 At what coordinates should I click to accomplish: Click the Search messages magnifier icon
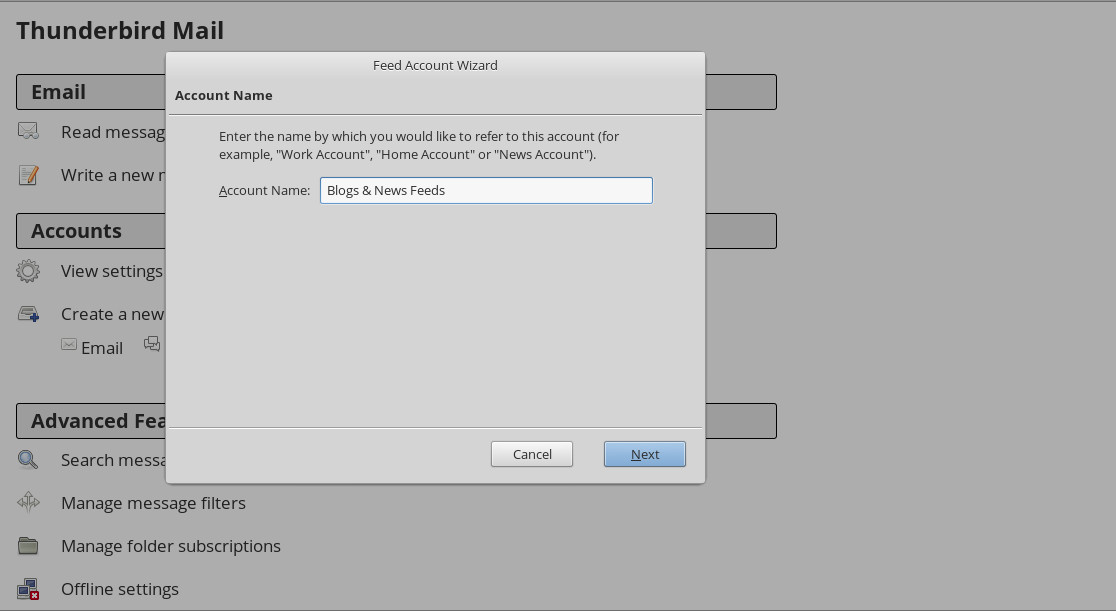(28, 460)
